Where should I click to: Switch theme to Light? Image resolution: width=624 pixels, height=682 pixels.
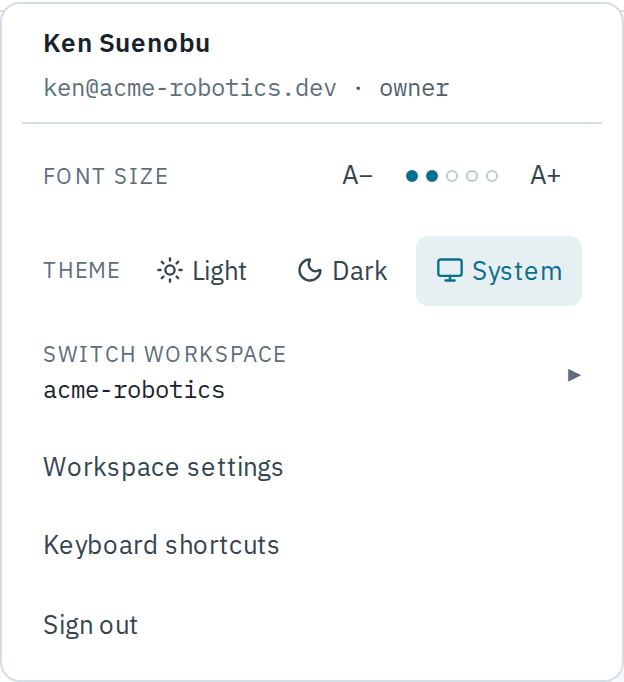coord(202,271)
